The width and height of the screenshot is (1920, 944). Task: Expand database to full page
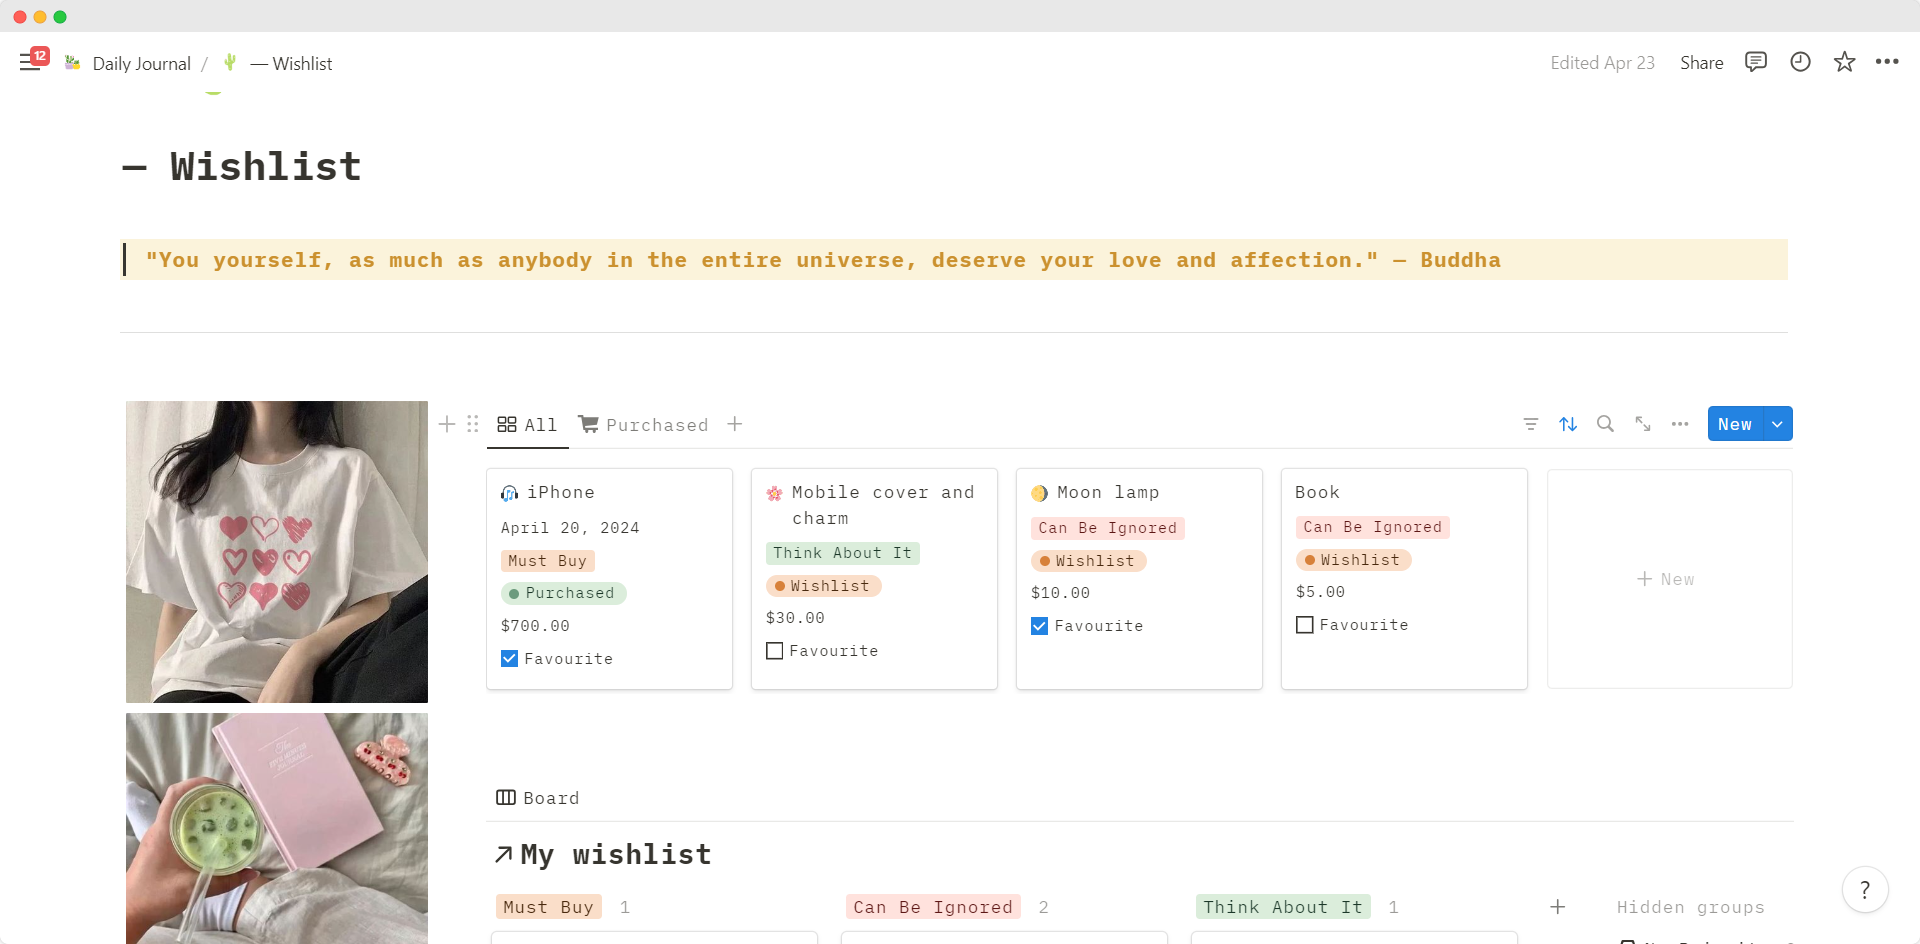click(x=1643, y=424)
